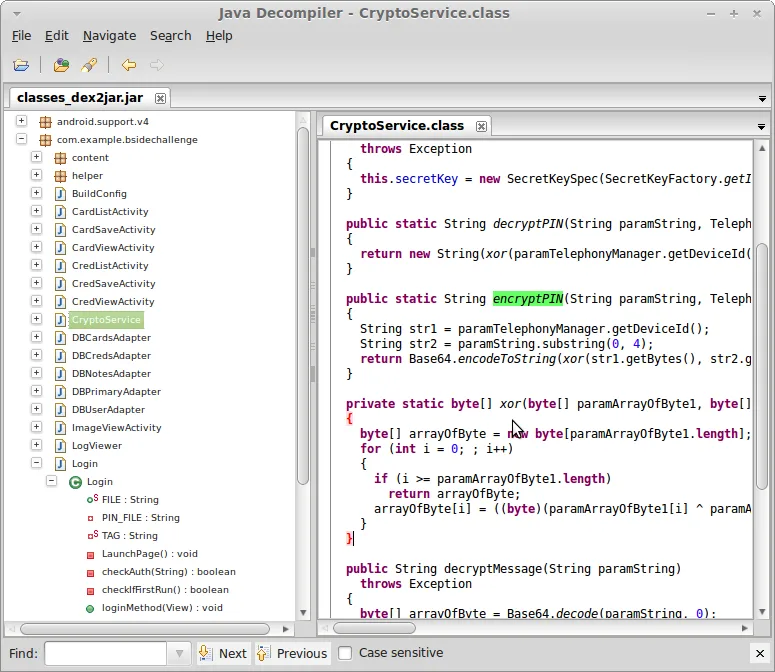
Task: Collapse the com.example.bsidechallenge package
Action: [x=21, y=139]
